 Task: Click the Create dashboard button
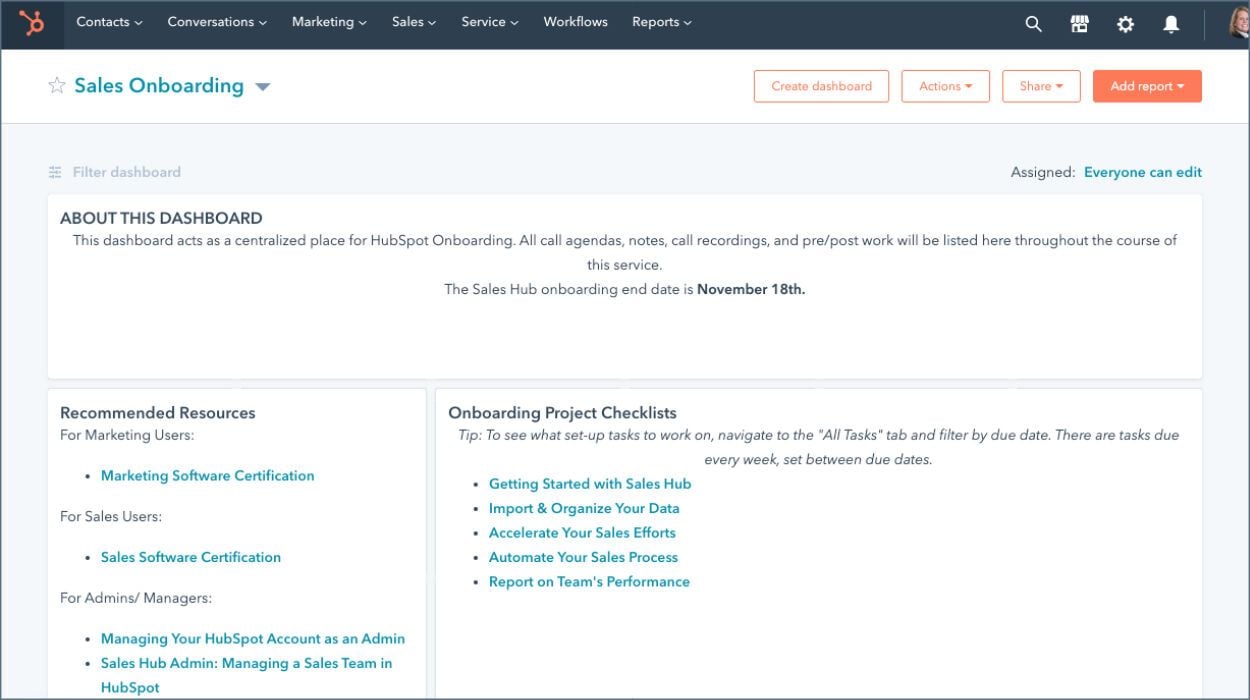tap(821, 86)
